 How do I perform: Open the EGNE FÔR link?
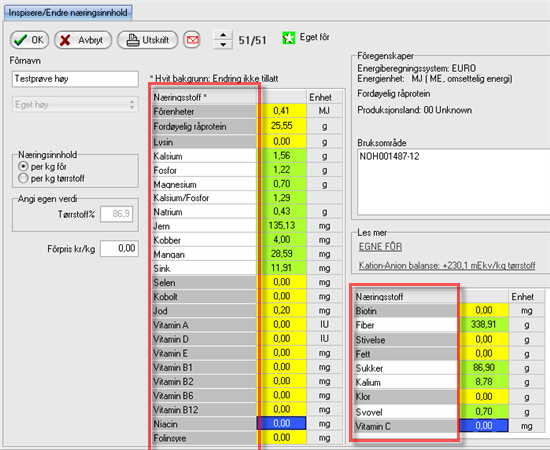pos(380,247)
